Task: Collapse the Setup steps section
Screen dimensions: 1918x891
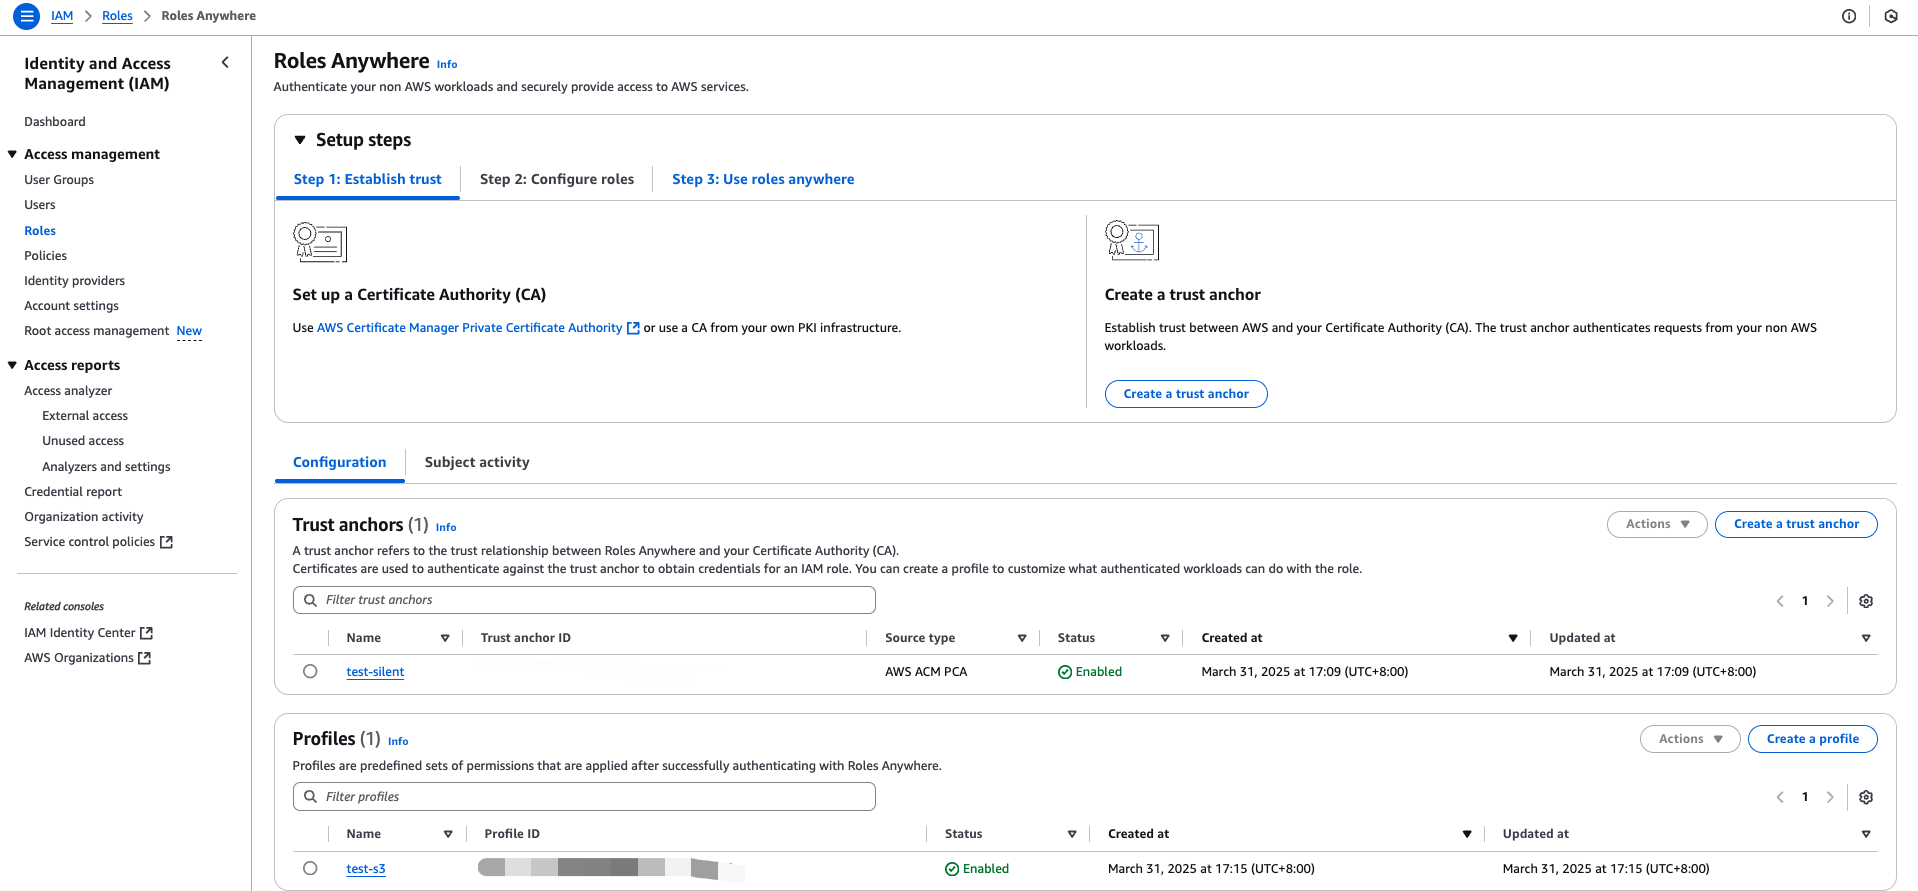Action: [x=300, y=140]
